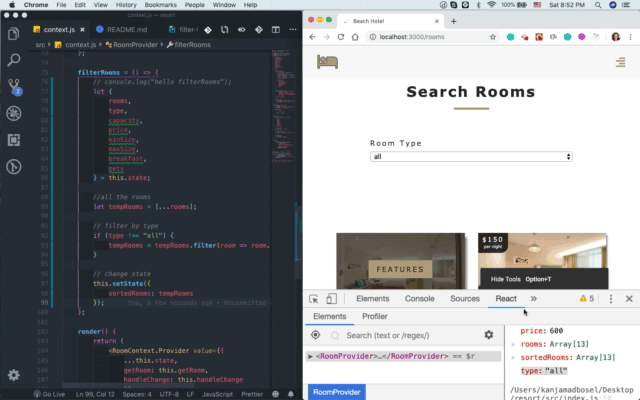640x400 pixels.
Task: Expand the rooms Array[13] prop
Action: point(513,344)
